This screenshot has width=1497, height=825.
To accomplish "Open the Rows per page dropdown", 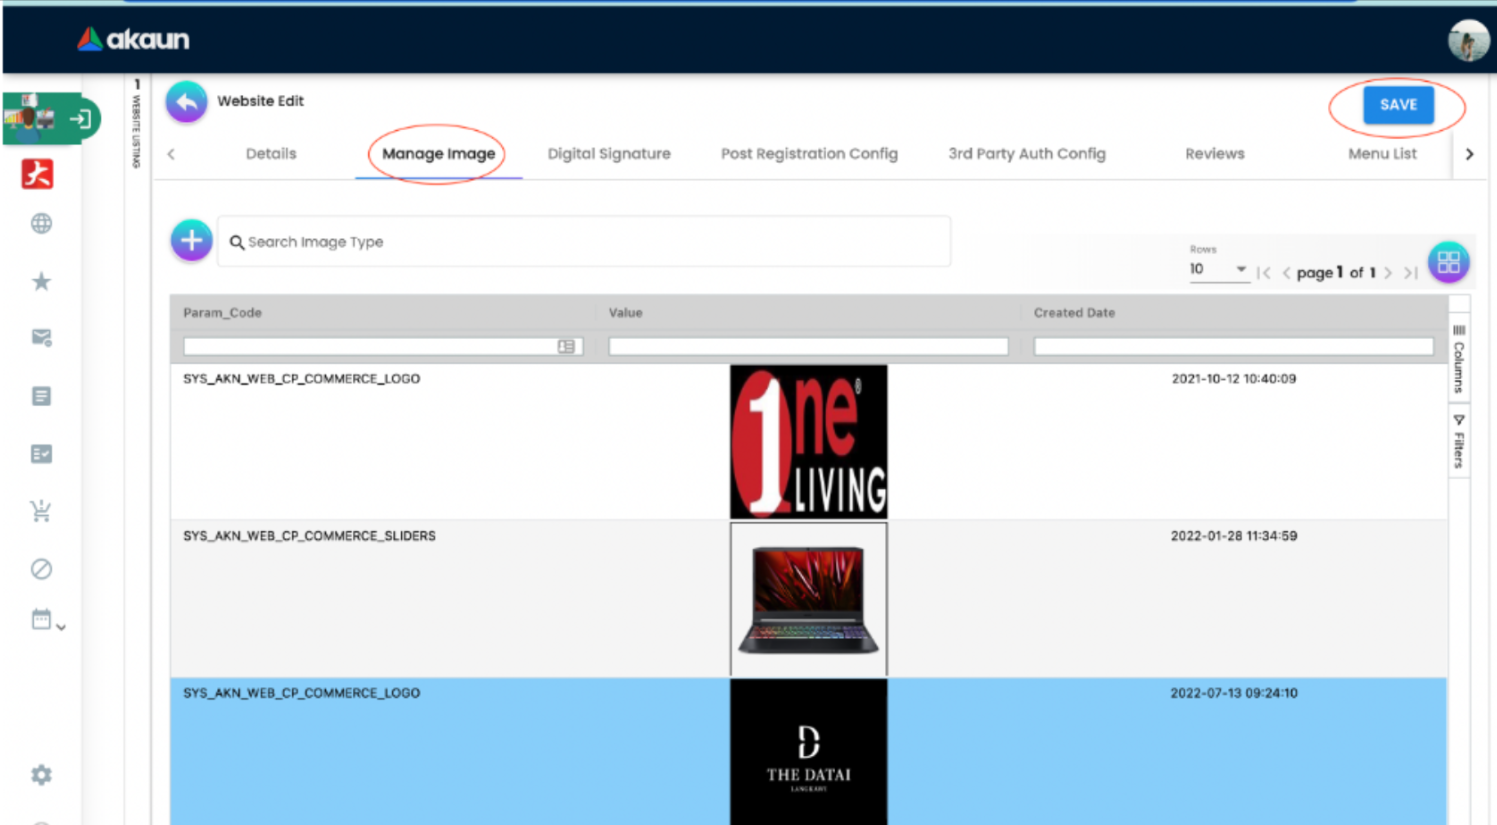I will [x=1219, y=269].
